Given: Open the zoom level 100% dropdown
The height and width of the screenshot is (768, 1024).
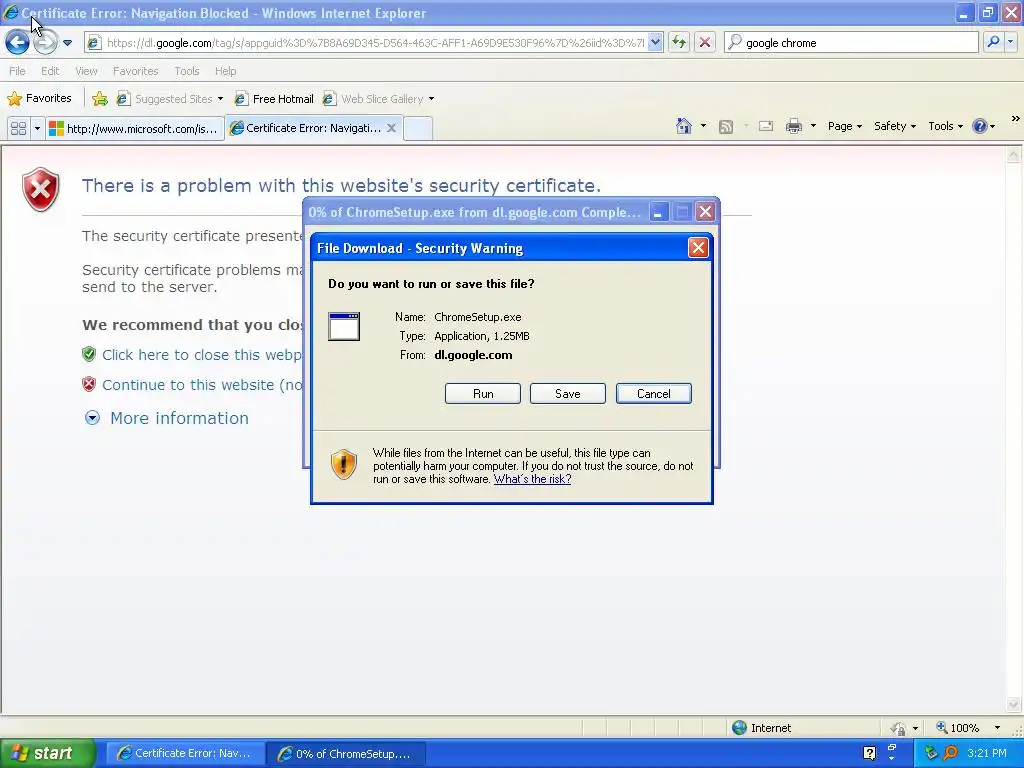Looking at the screenshot, I should (997, 728).
